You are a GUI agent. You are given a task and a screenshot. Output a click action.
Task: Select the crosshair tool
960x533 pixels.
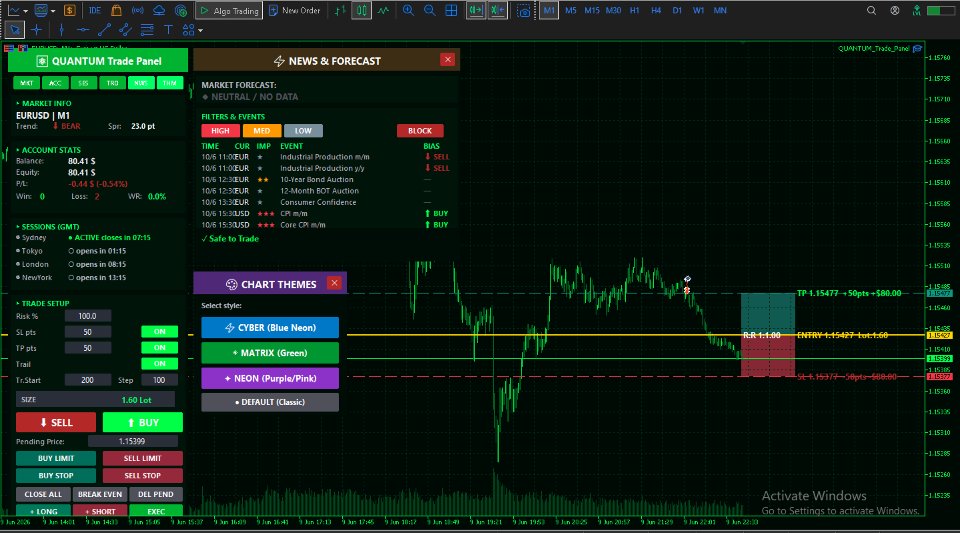[37, 29]
